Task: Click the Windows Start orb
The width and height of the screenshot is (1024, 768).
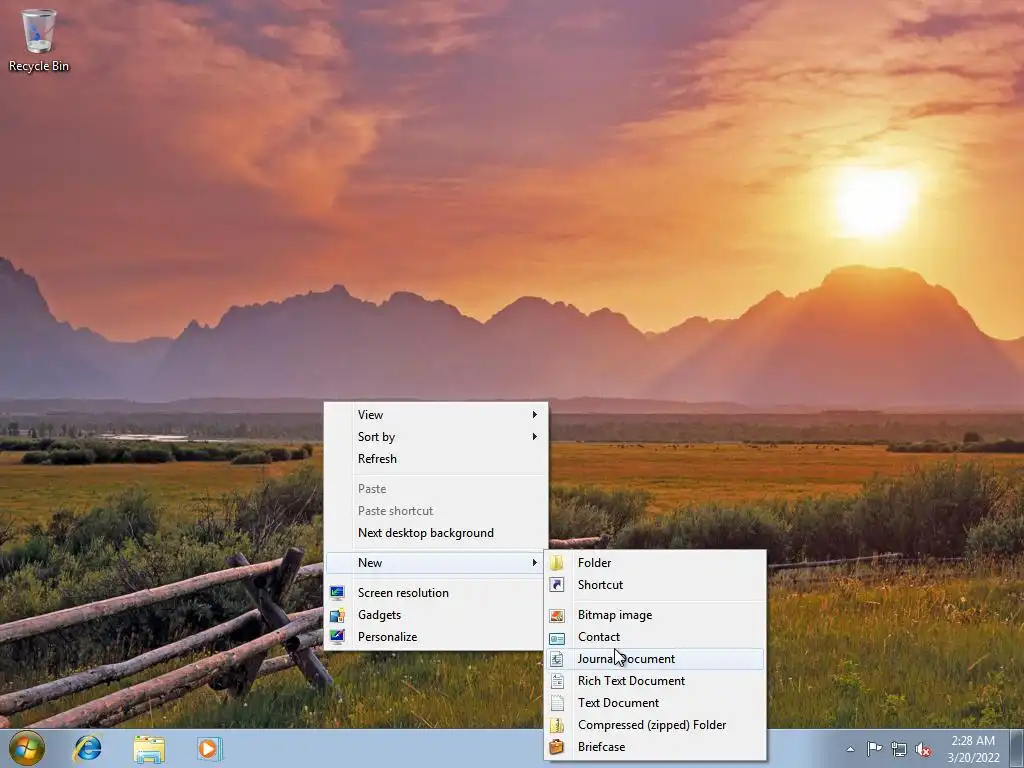Action: point(26,748)
